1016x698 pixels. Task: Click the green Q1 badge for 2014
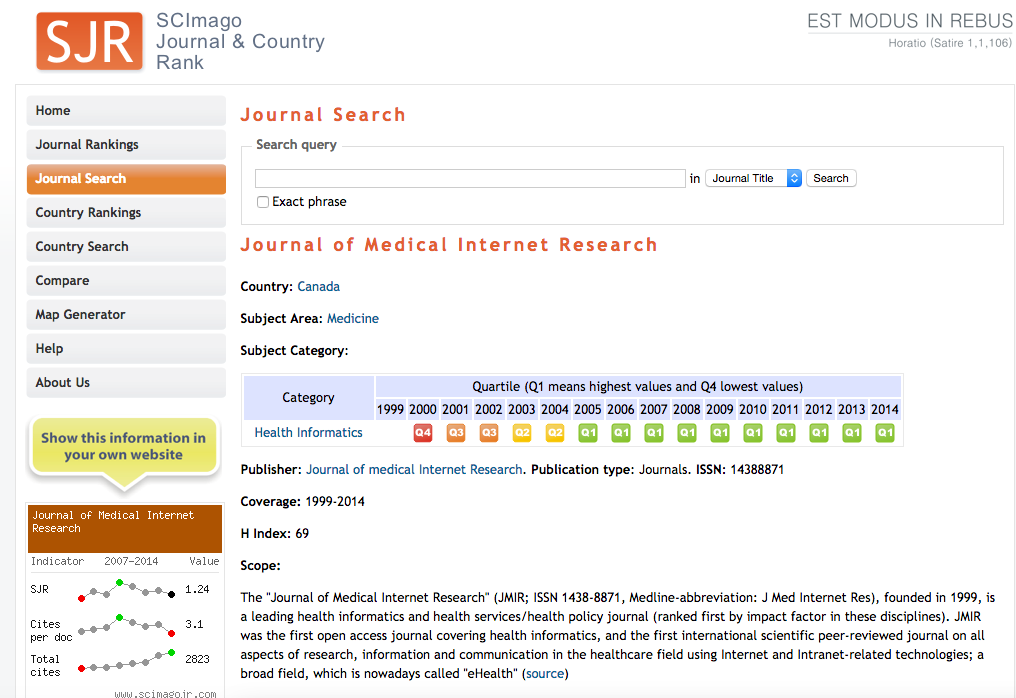(885, 433)
